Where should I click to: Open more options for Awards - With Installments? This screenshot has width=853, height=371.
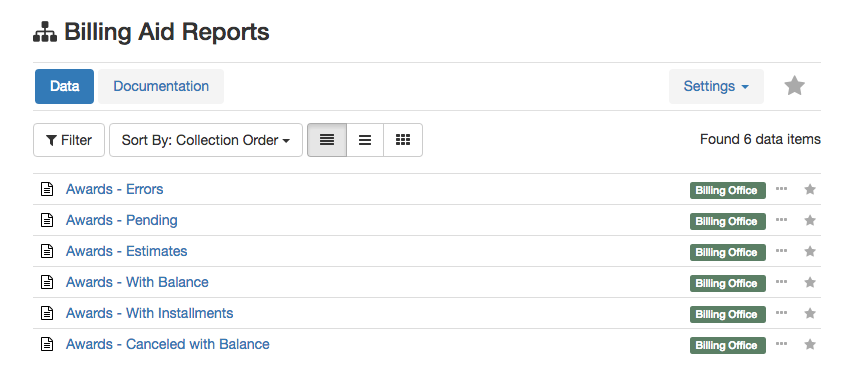pyautogui.click(x=782, y=313)
